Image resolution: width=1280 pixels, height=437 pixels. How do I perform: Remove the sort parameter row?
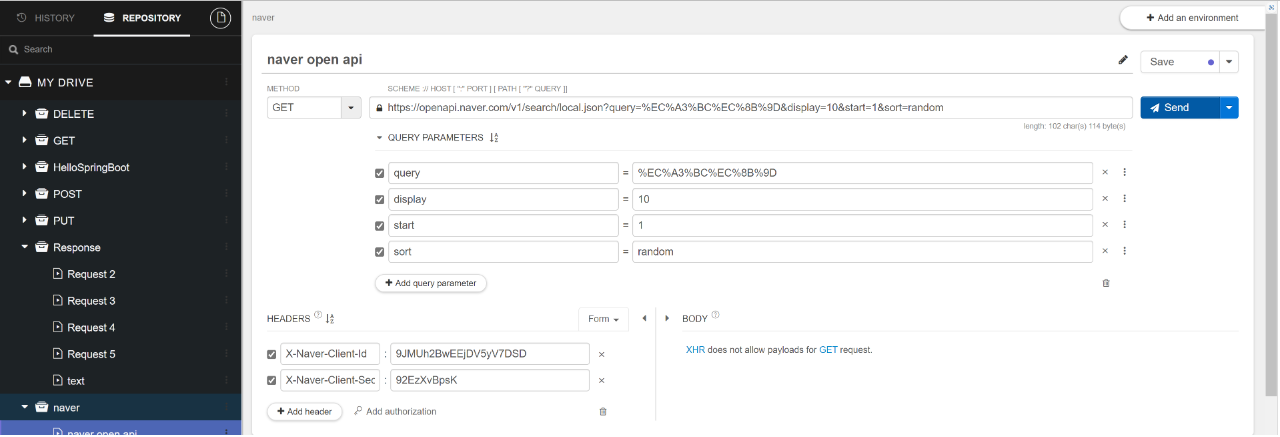pos(1105,251)
